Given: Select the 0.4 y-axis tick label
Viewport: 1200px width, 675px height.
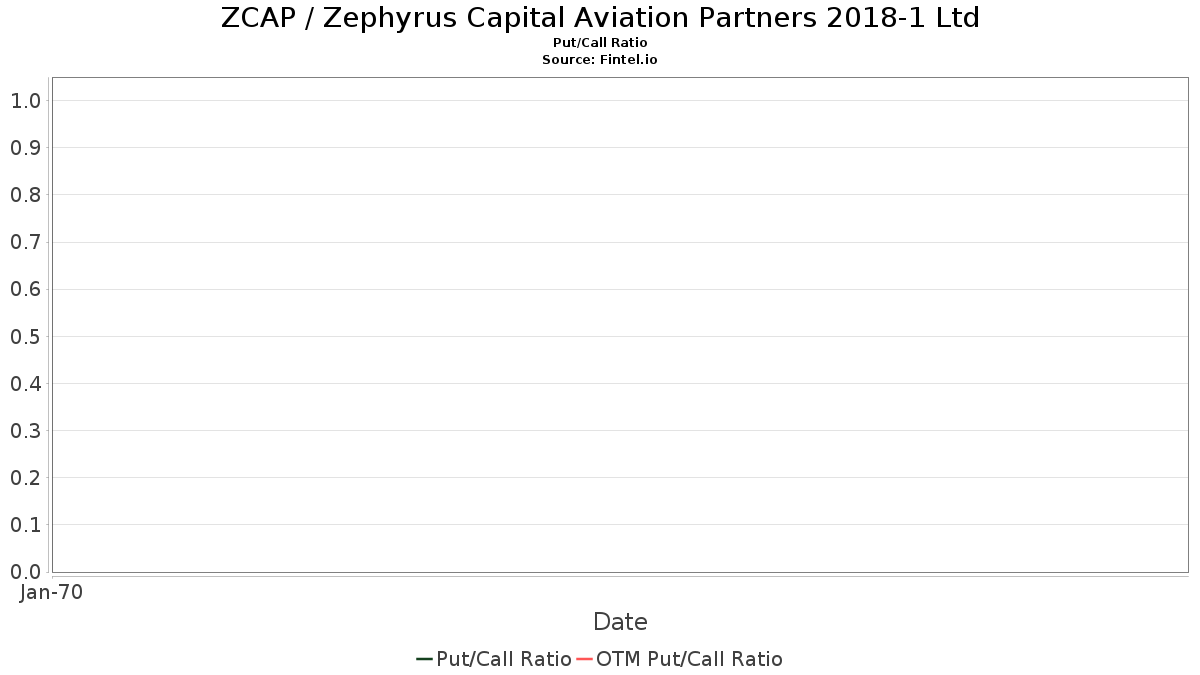Looking at the screenshot, I should click(25, 384).
